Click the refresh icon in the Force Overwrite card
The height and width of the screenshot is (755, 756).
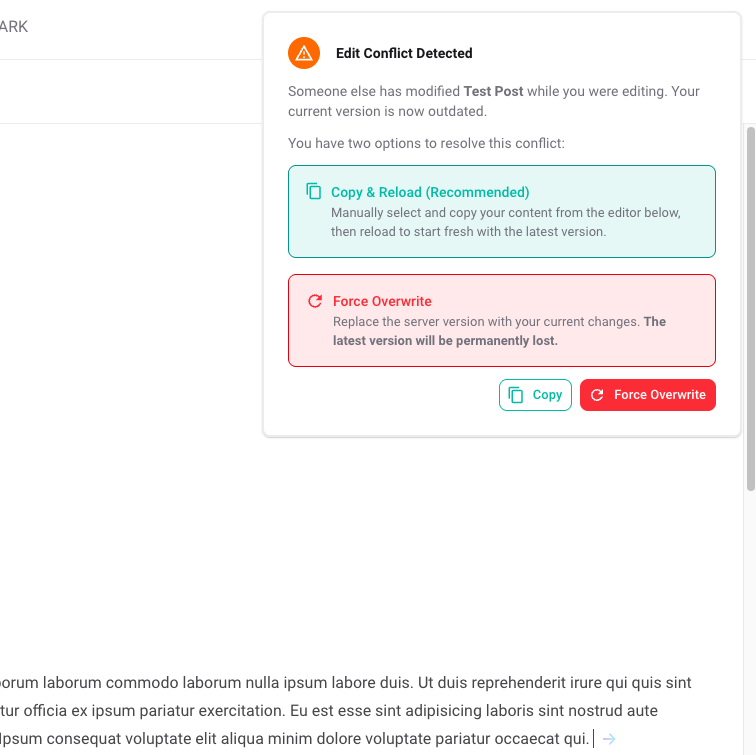[315, 301]
